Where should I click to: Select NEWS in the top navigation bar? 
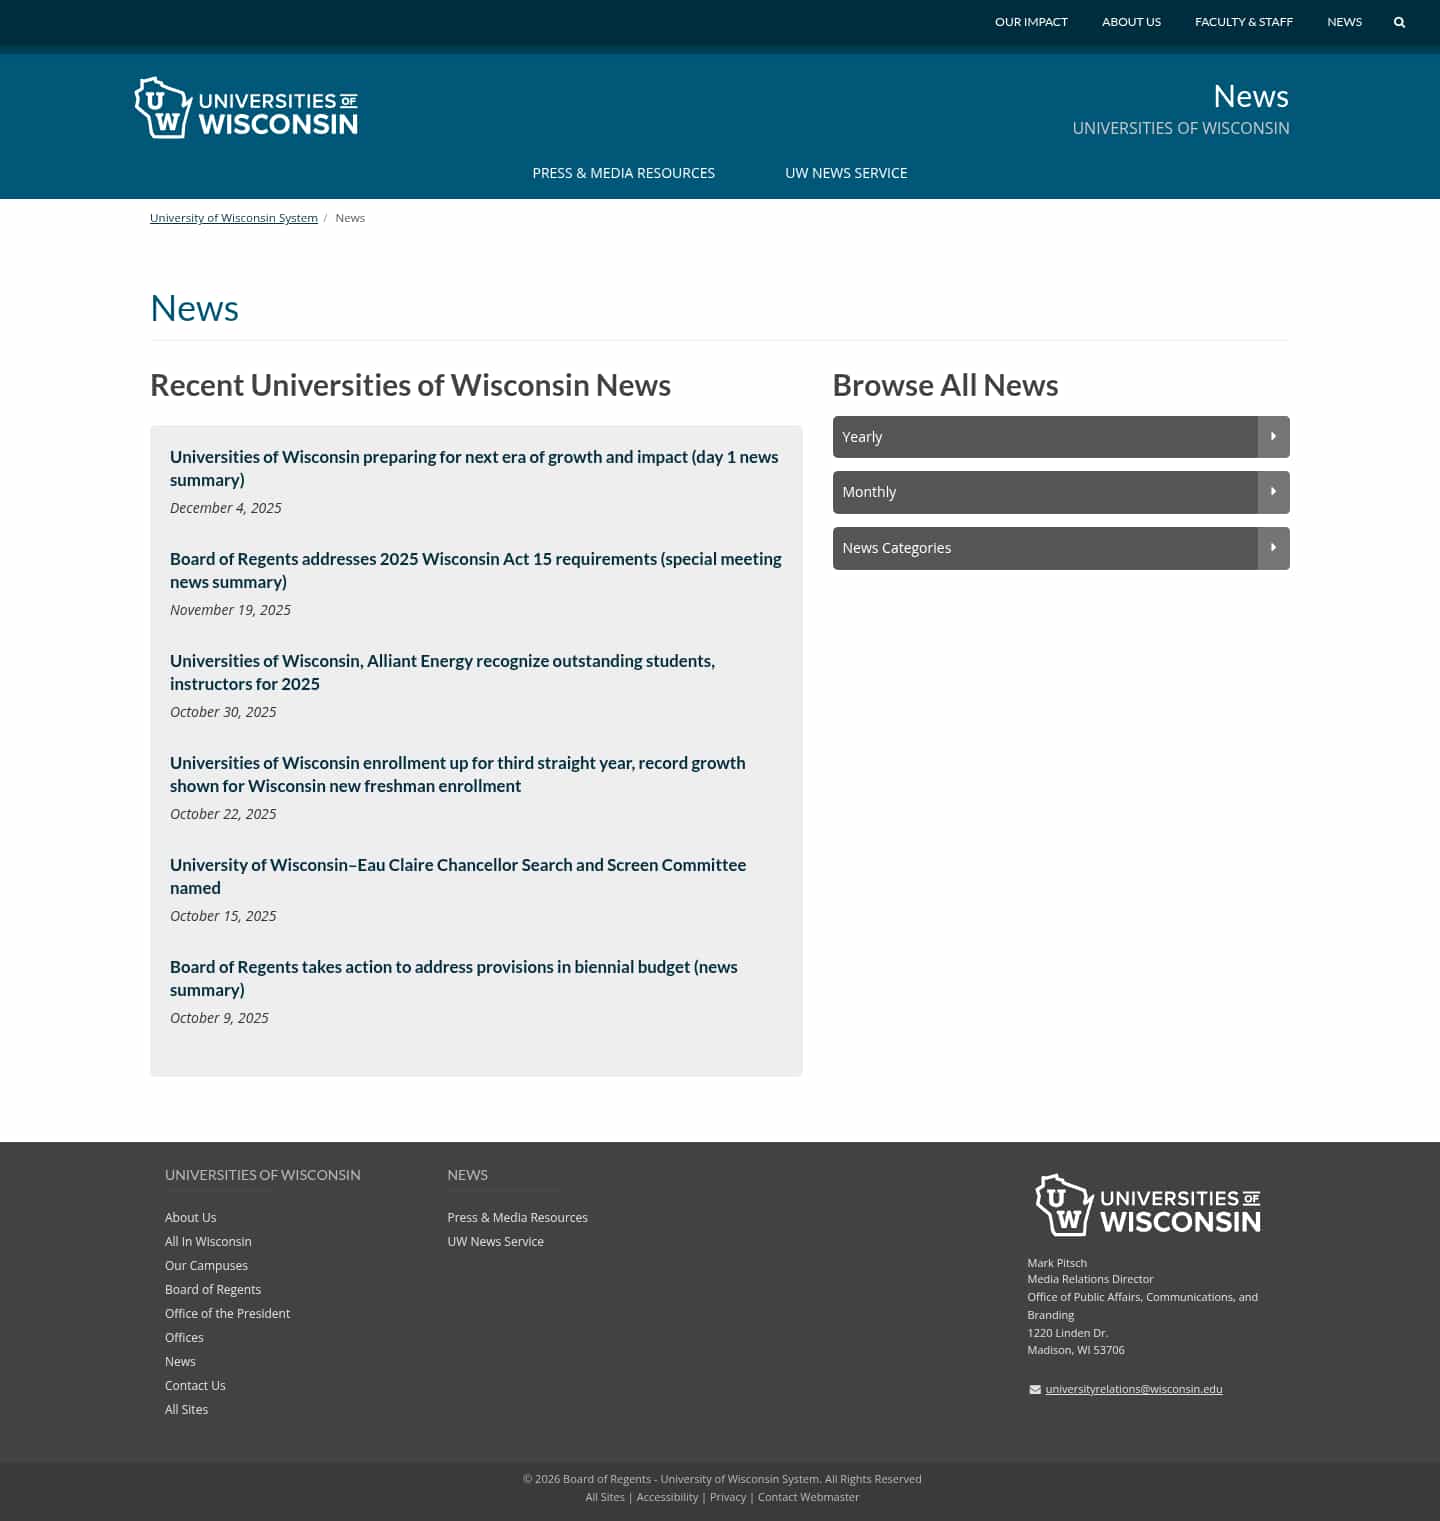[x=1344, y=21]
